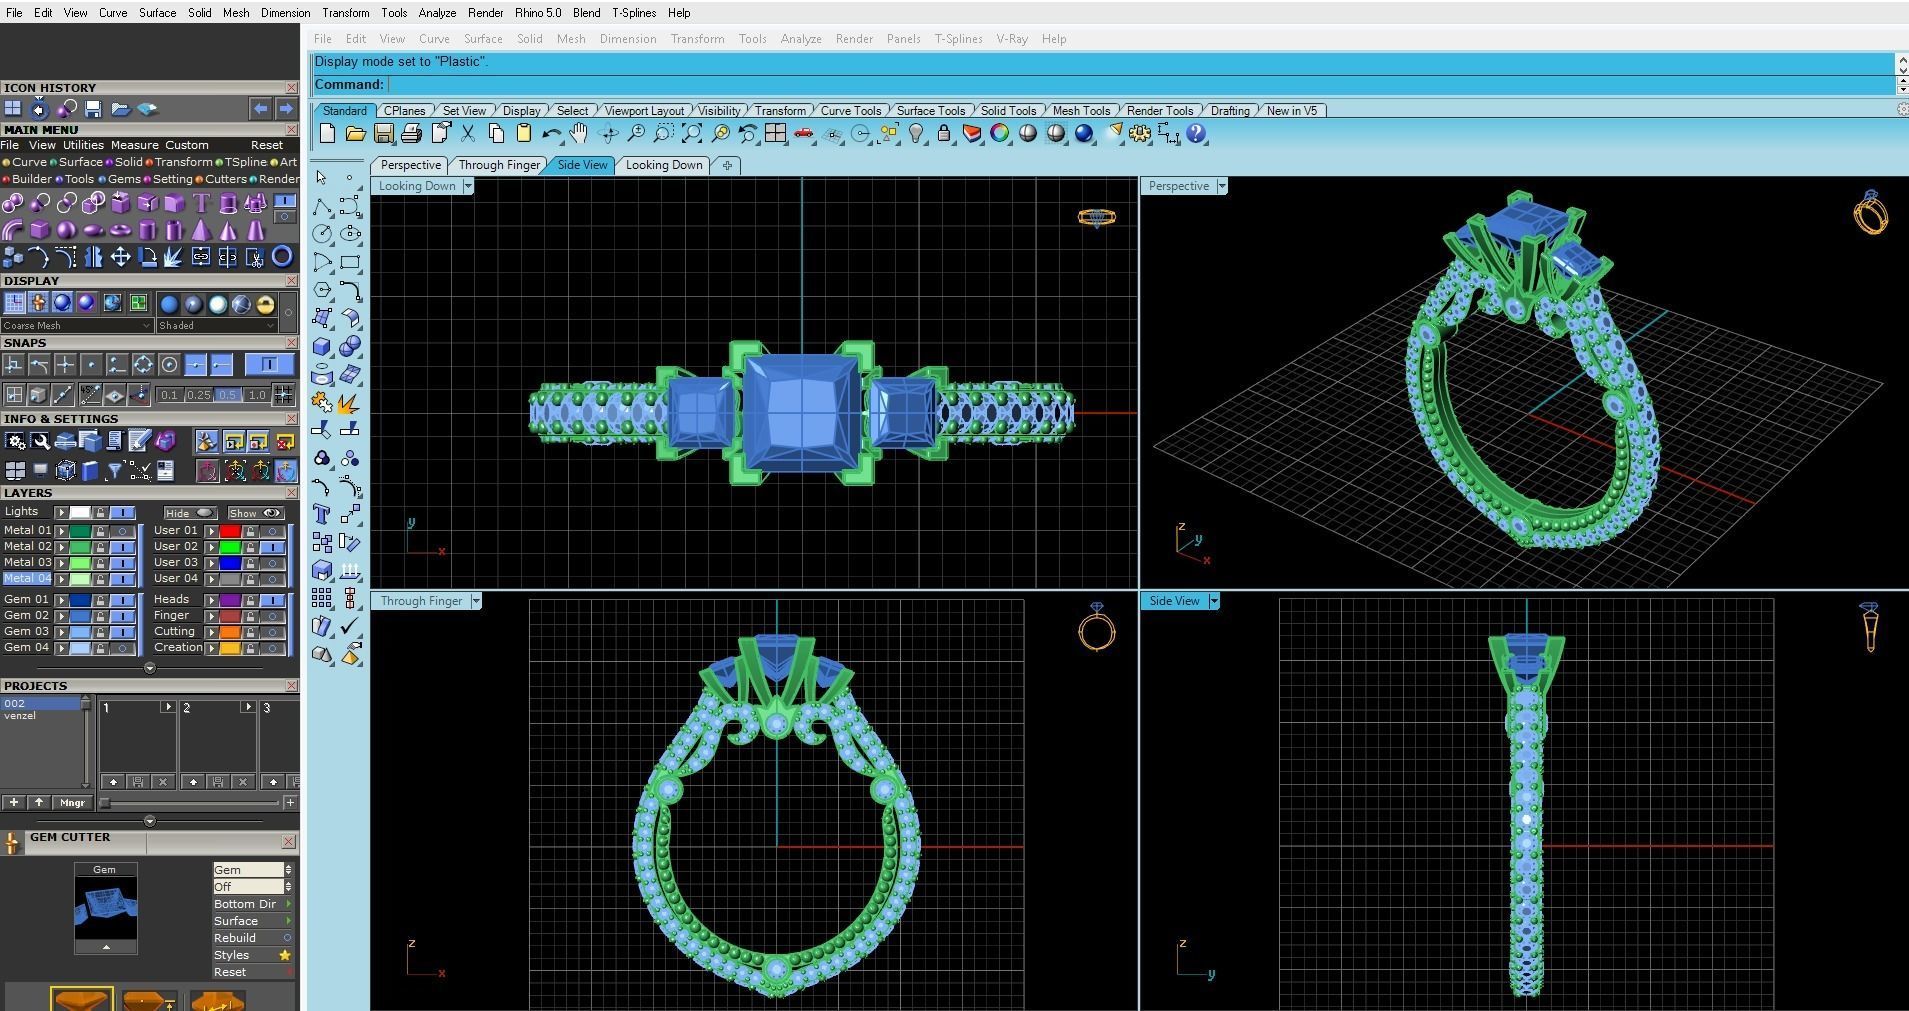Collapse the layers panel using the round arrow below it
Image resolution: width=1909 pixels, height=1011 pixels.
[x=150, y=668]
